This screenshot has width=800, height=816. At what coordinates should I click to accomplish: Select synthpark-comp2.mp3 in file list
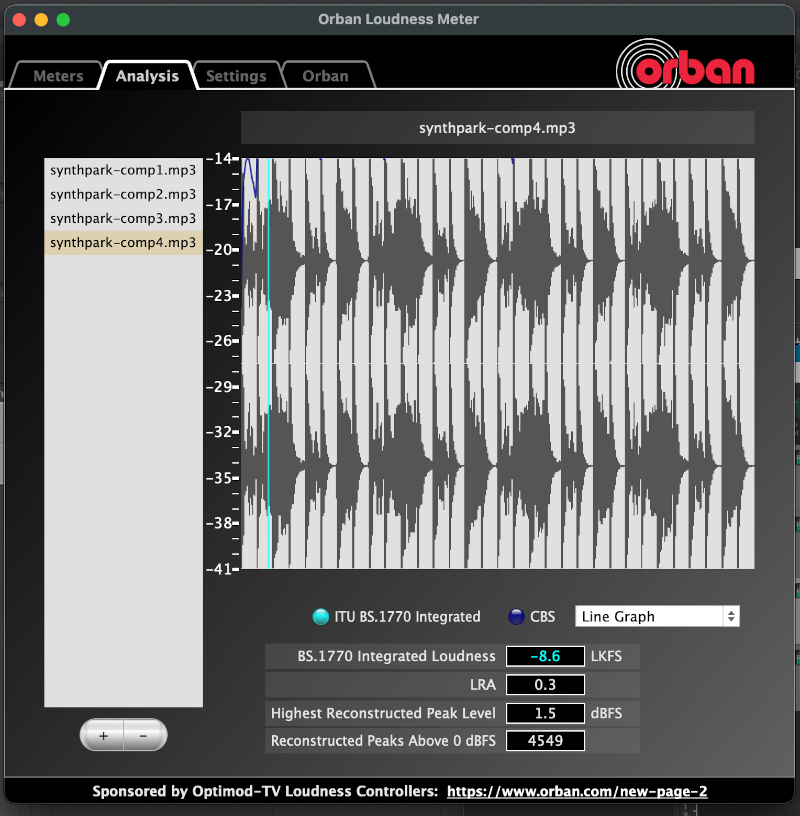123,194
